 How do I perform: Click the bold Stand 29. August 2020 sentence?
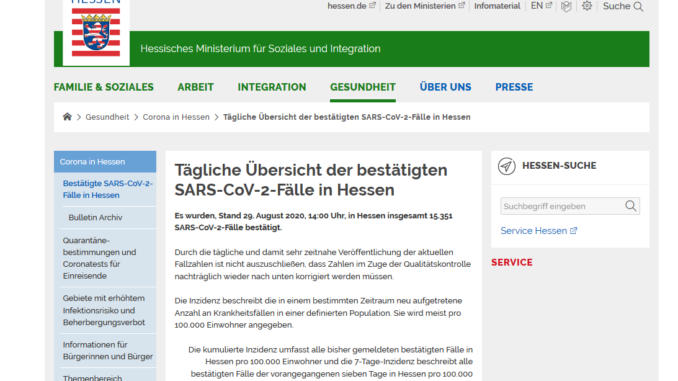[313, 221]
